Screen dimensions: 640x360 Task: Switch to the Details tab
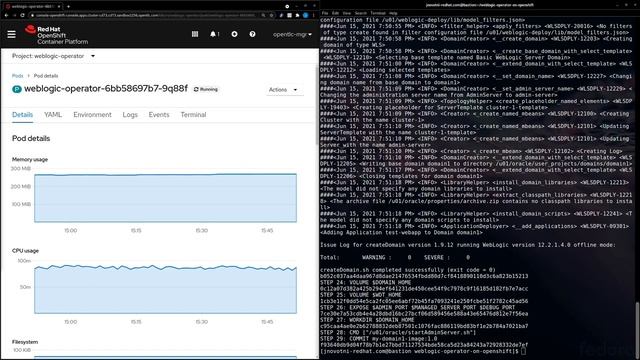[x=22, y=115]
